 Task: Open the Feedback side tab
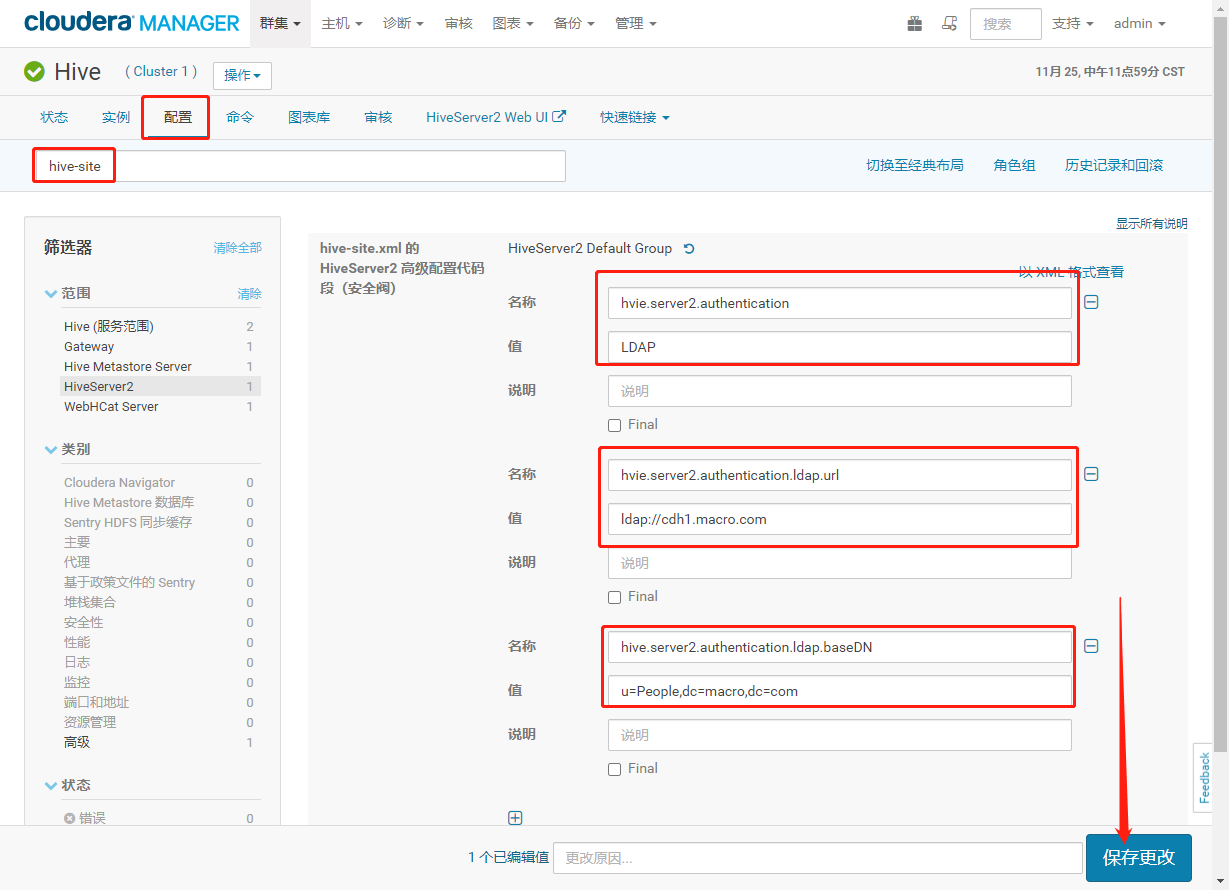tap(1204, 778)
